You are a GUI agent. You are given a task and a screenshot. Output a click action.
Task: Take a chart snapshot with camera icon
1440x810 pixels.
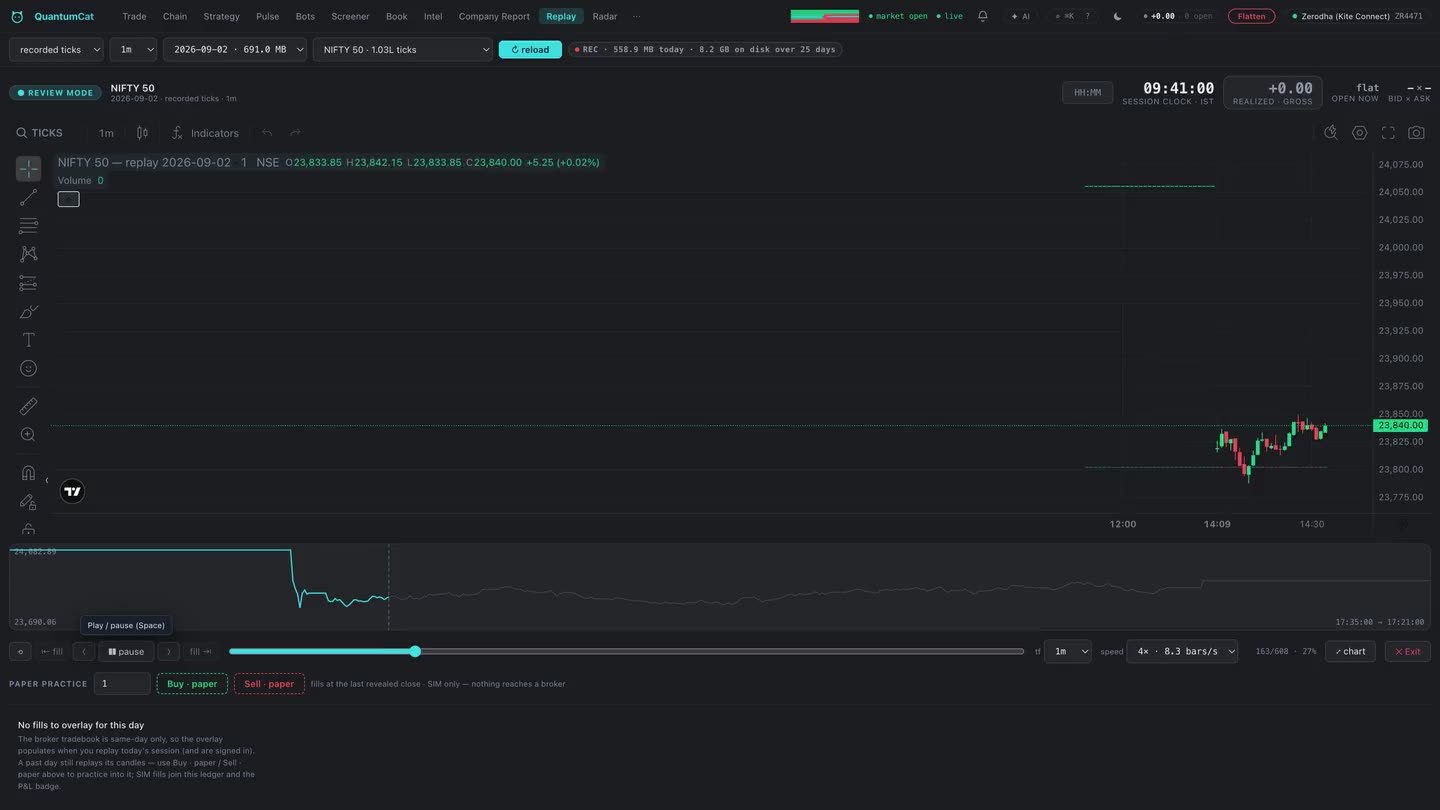1416,133
